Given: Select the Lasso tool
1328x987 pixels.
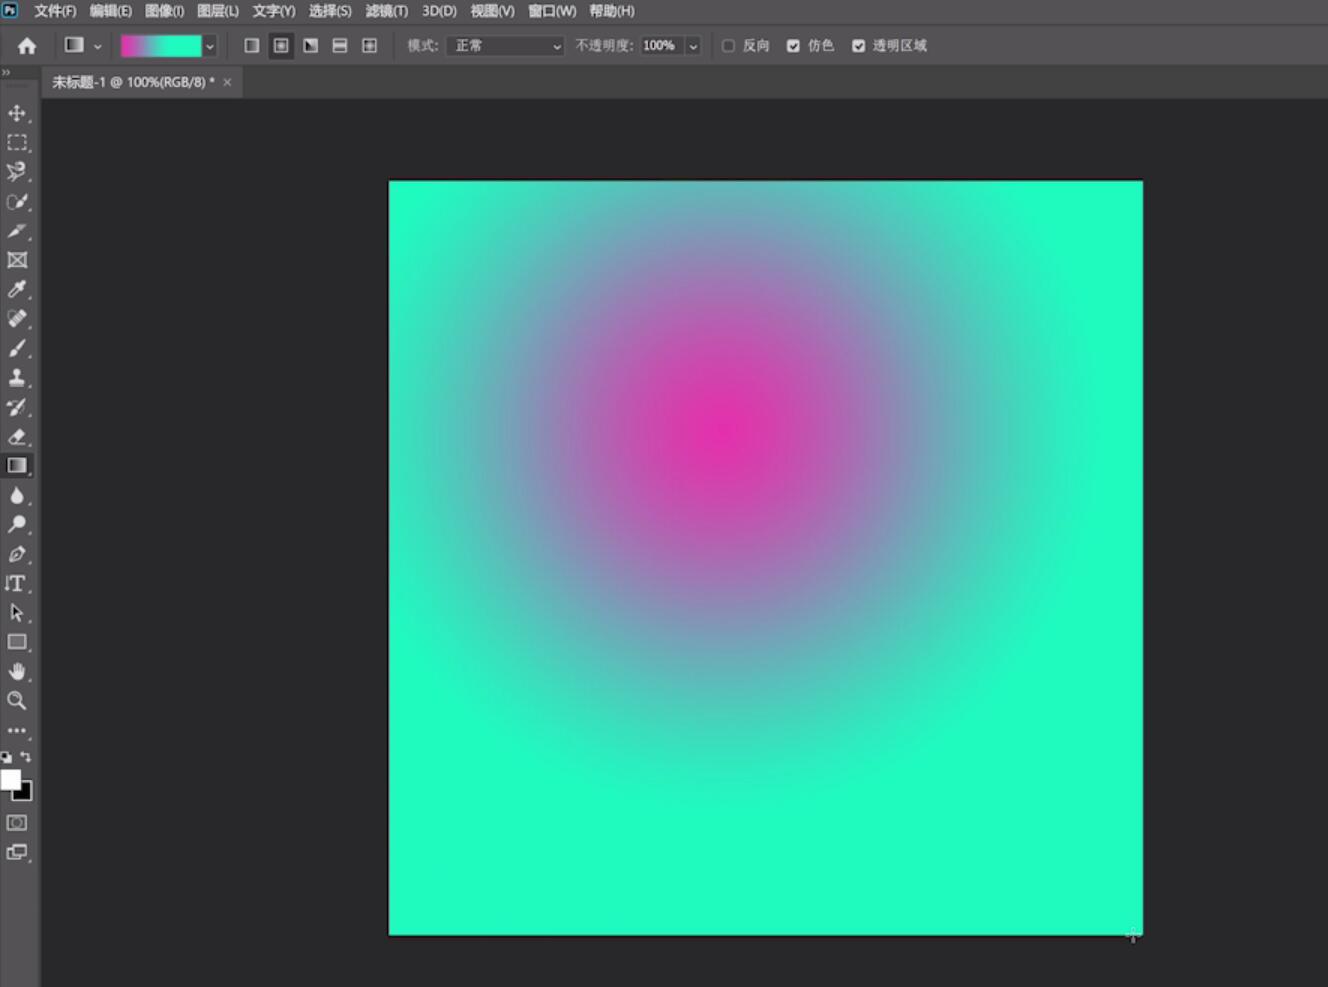Looking at the screenshot, I should 17,172.
